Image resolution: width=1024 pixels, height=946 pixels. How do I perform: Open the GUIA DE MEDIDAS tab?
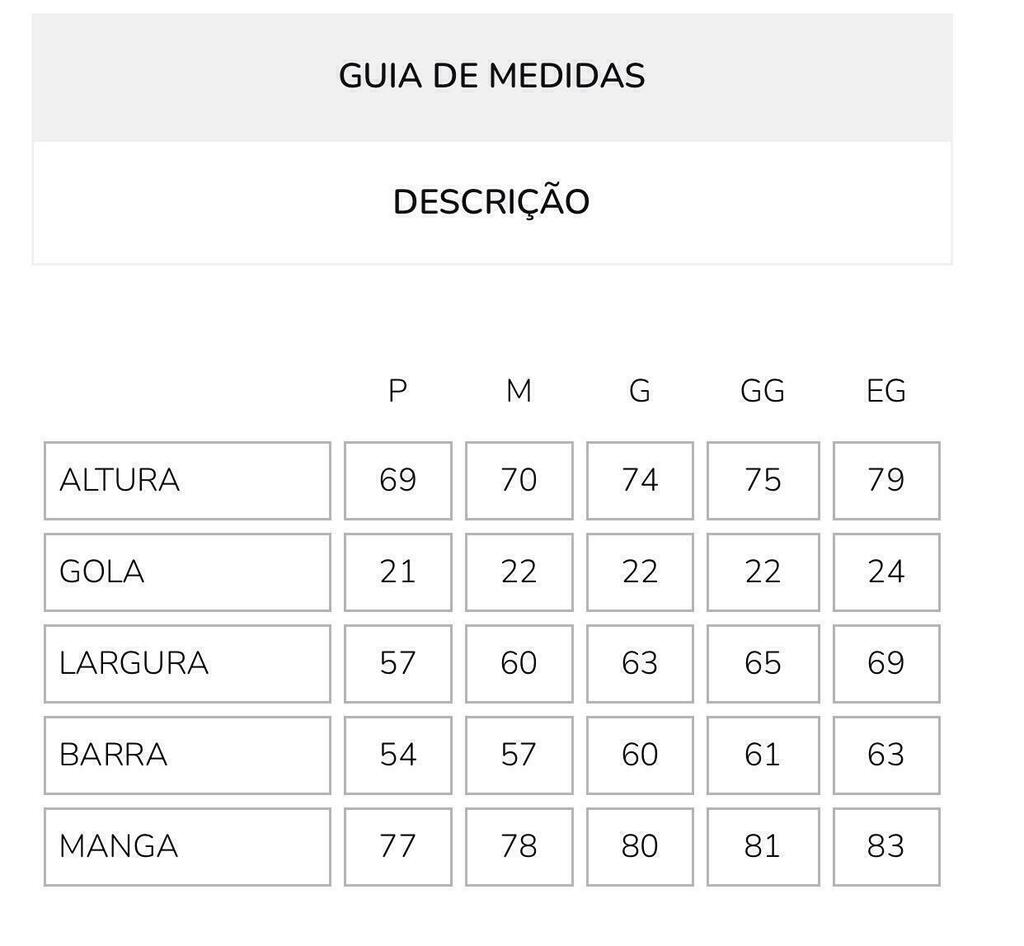point(492,77)
